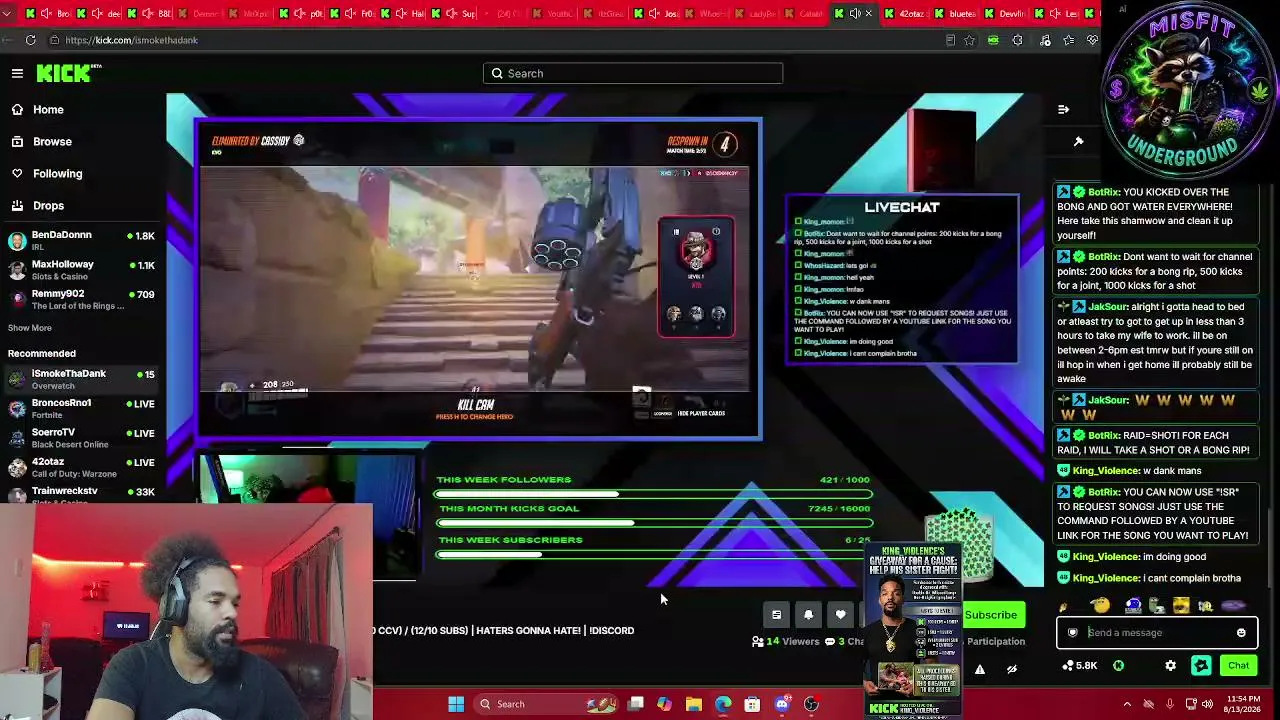Switch to the Catalst browser tab

coord(806,14)
